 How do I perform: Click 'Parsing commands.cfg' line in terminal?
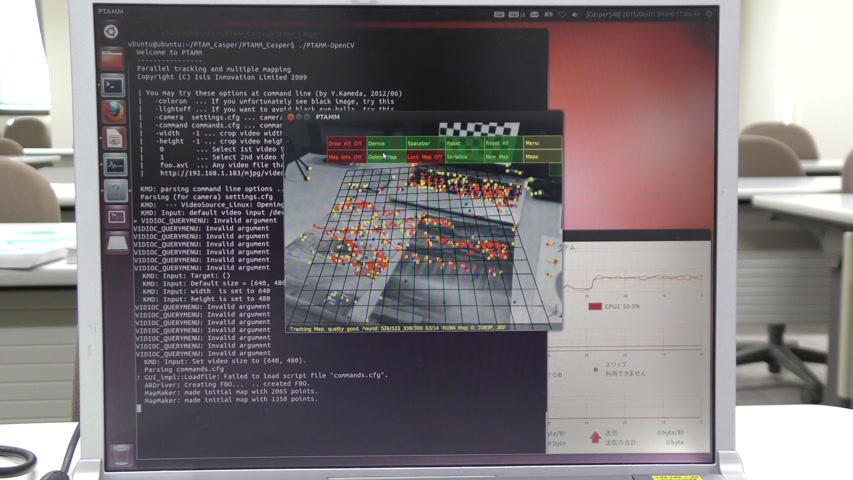click(184, 369)
